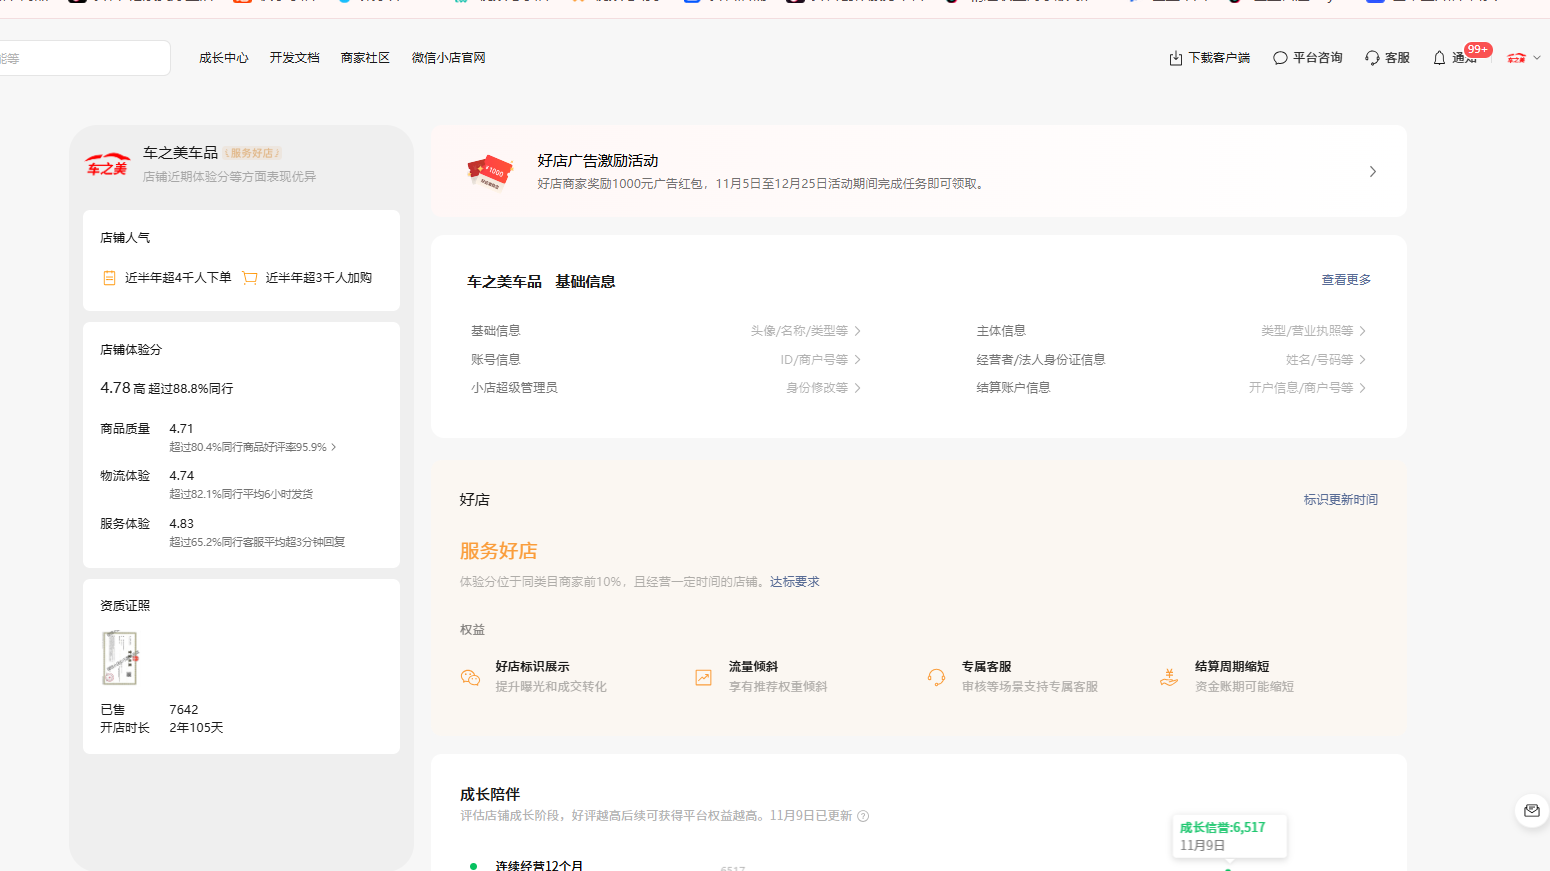Screen dimensions: 1550x871
Task: Click the 专属客服 headset icon
Action: point(936,677)
